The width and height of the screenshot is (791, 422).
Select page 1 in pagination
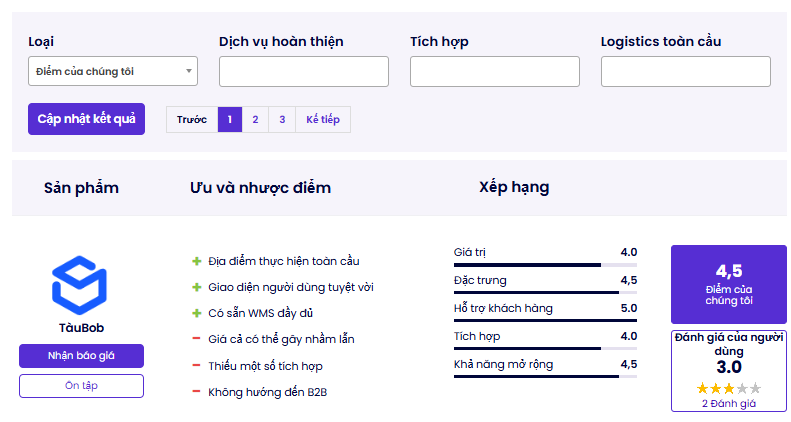tap(230, 119)
